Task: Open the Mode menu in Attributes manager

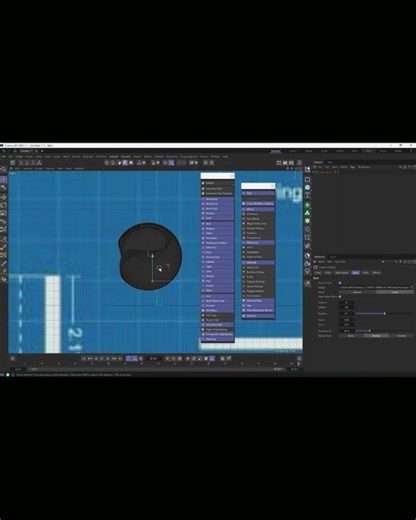Action: 321,262
